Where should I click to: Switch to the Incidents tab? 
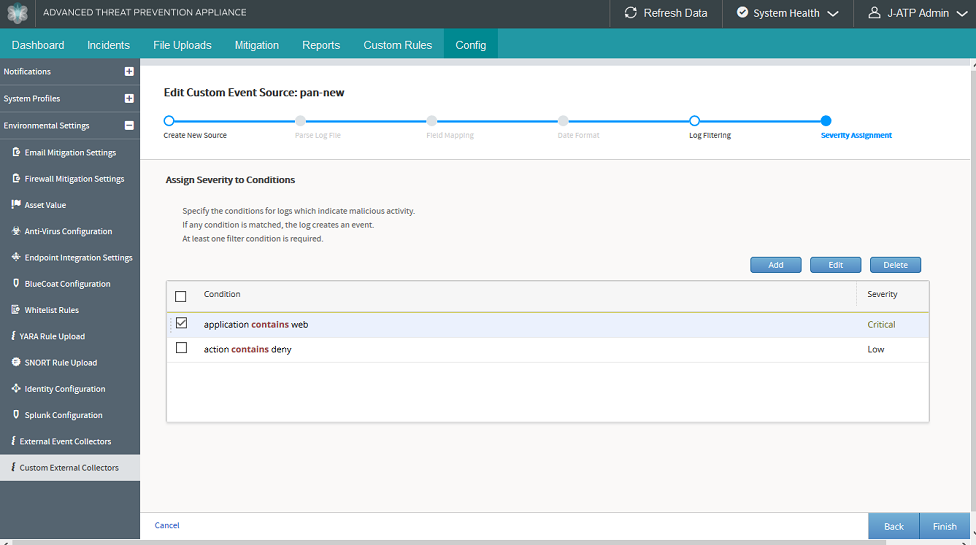108,45
